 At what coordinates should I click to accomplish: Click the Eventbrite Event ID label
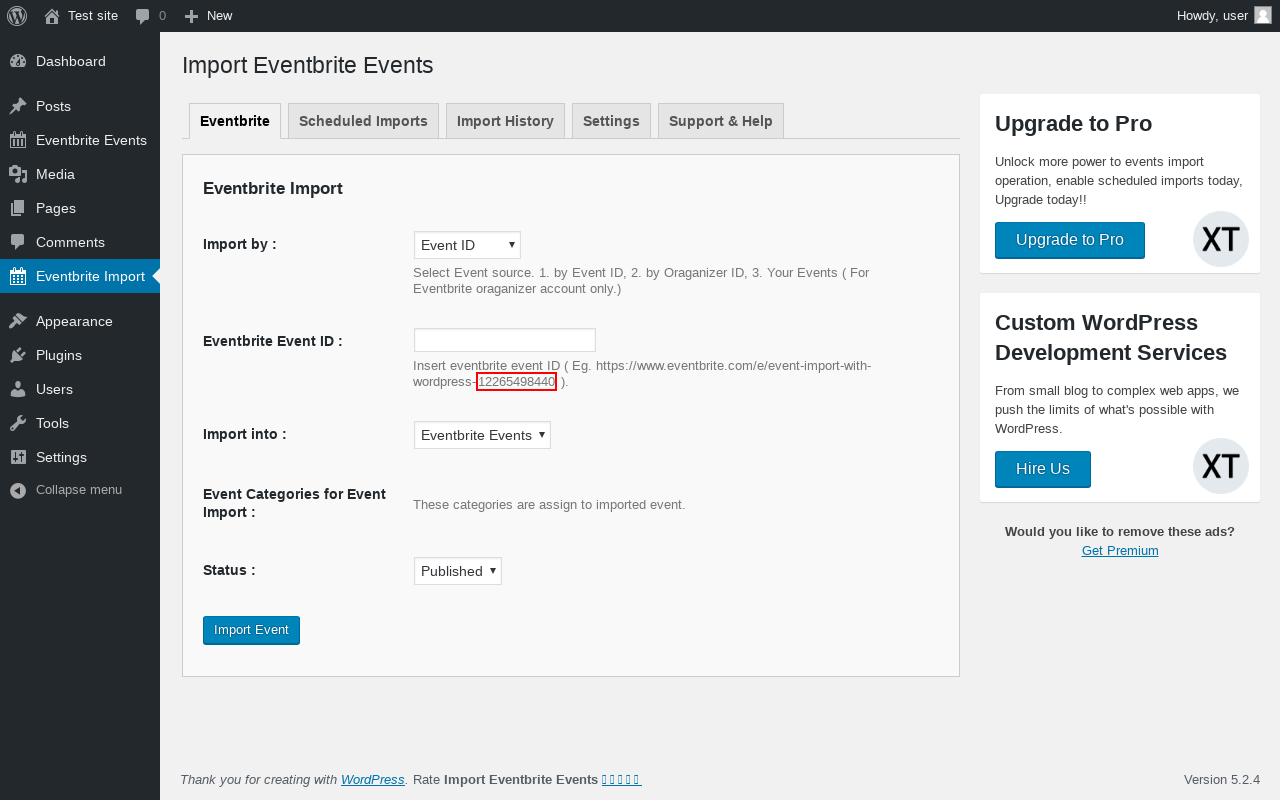click(x=273, y=341)
